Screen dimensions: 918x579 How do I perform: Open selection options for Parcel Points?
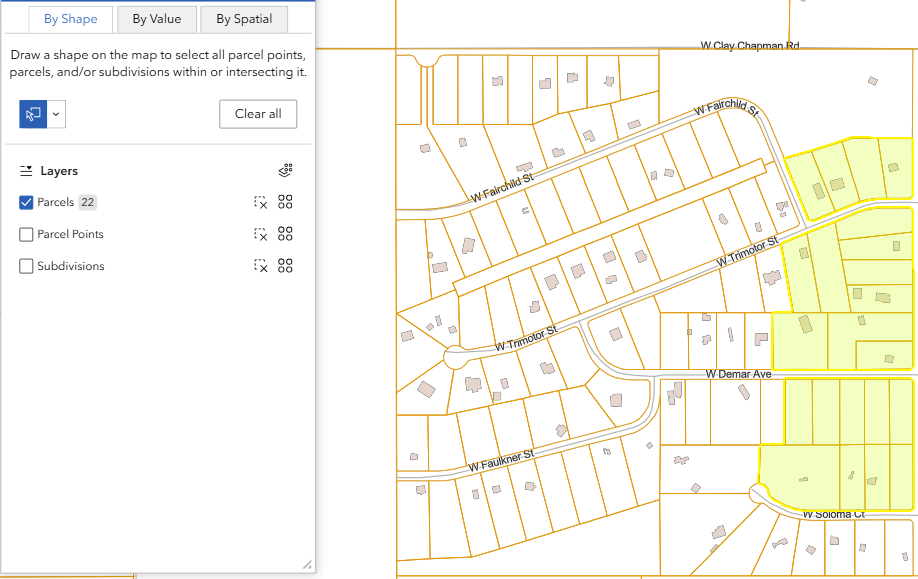pyautogui.click(x=286, y=234)
